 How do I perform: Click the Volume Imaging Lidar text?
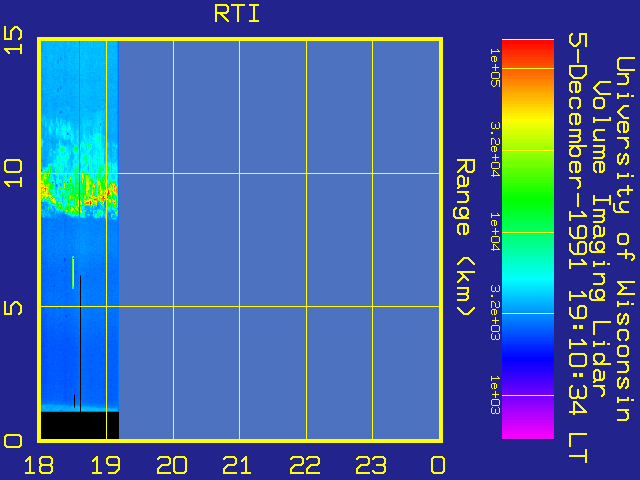(600, 239)
